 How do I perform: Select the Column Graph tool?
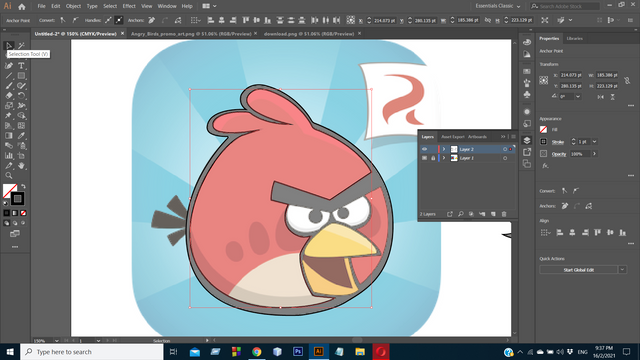pos(9,156)
